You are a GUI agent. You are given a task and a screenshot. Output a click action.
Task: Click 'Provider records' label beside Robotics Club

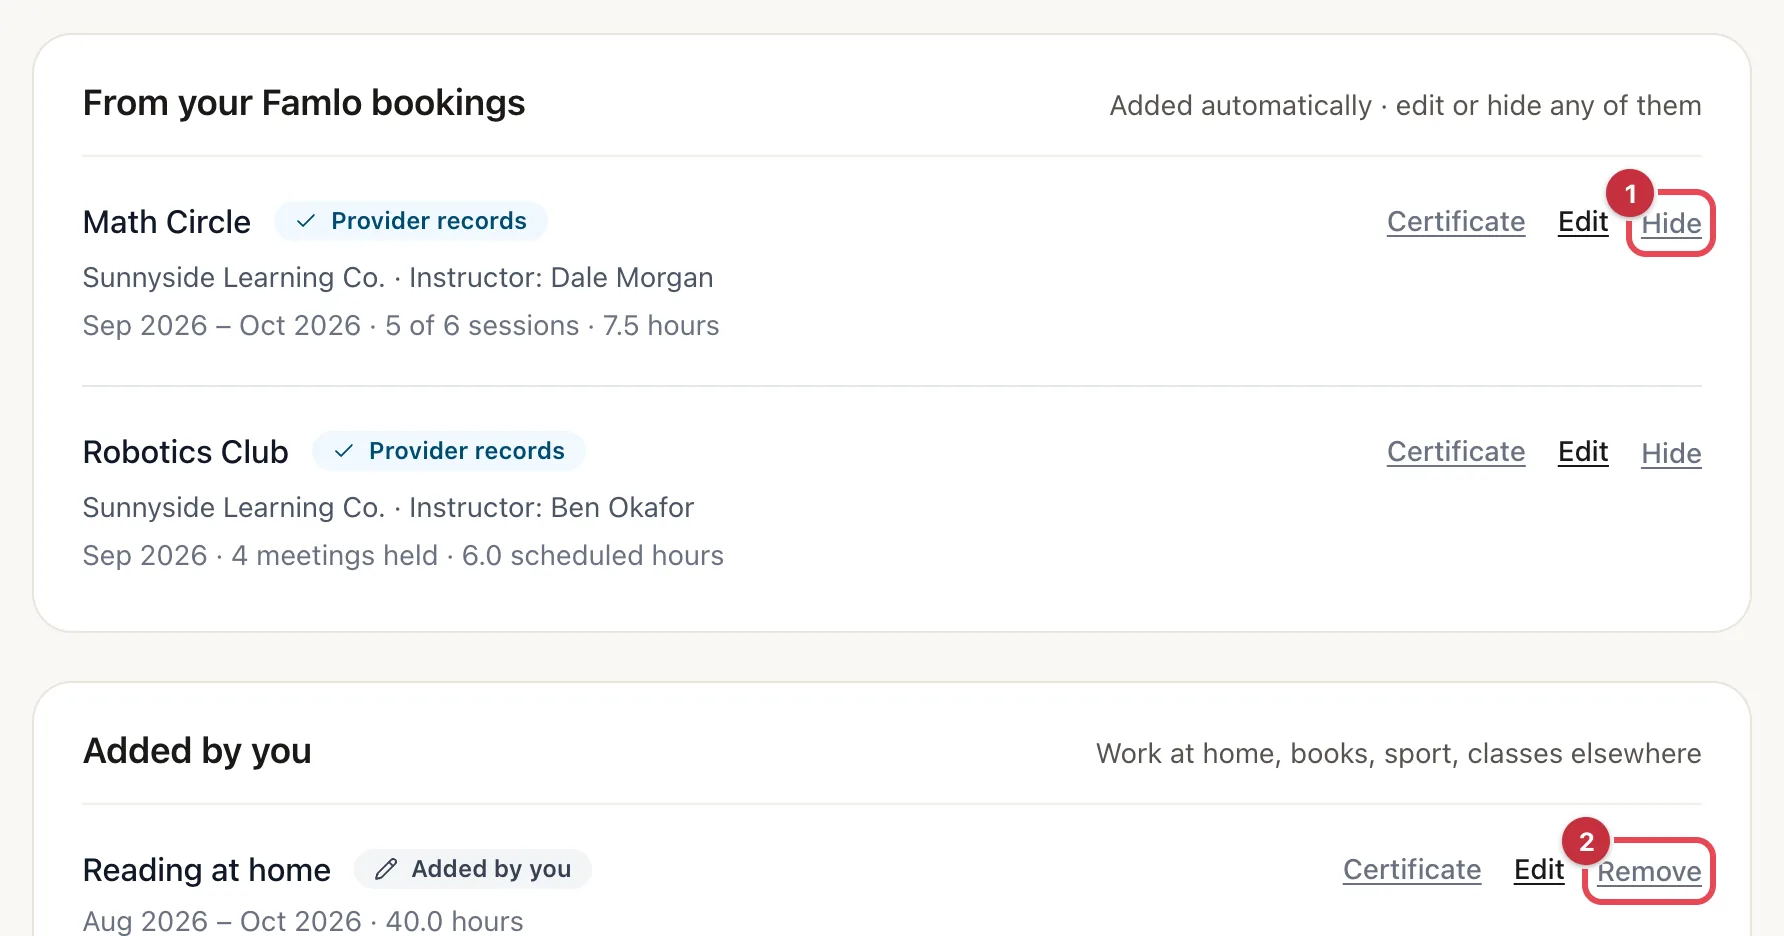click(x=467, y=451)
